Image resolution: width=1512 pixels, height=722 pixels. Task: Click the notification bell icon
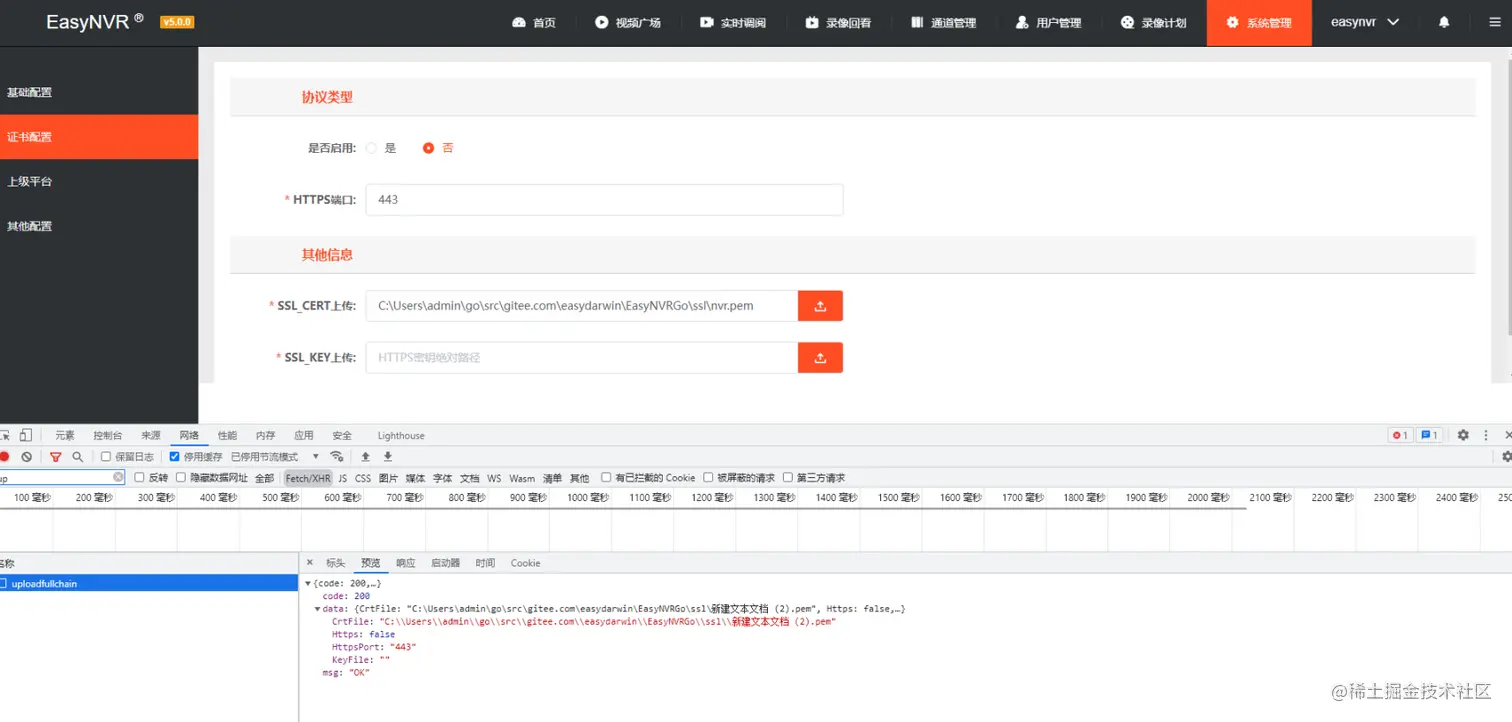(1444, 22)
